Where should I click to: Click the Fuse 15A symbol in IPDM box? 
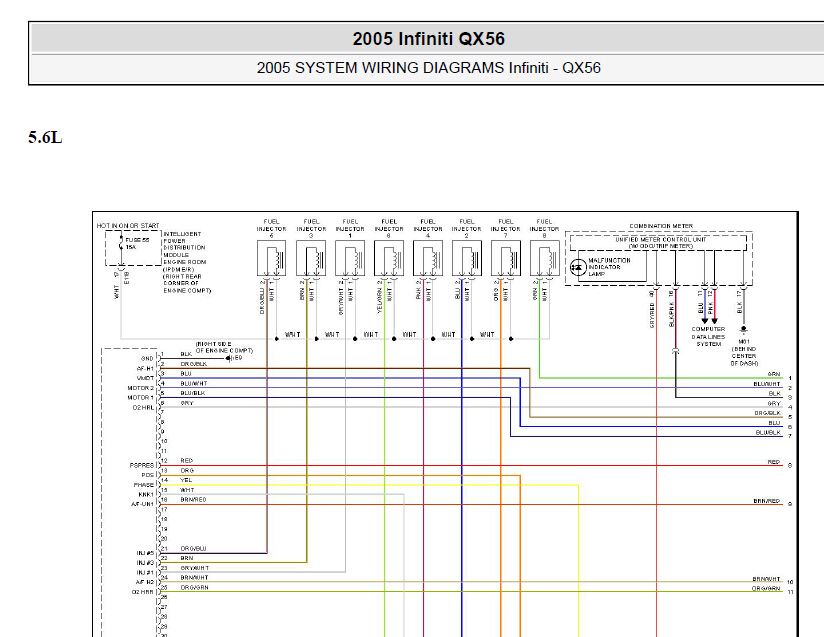tap(121, 243)
